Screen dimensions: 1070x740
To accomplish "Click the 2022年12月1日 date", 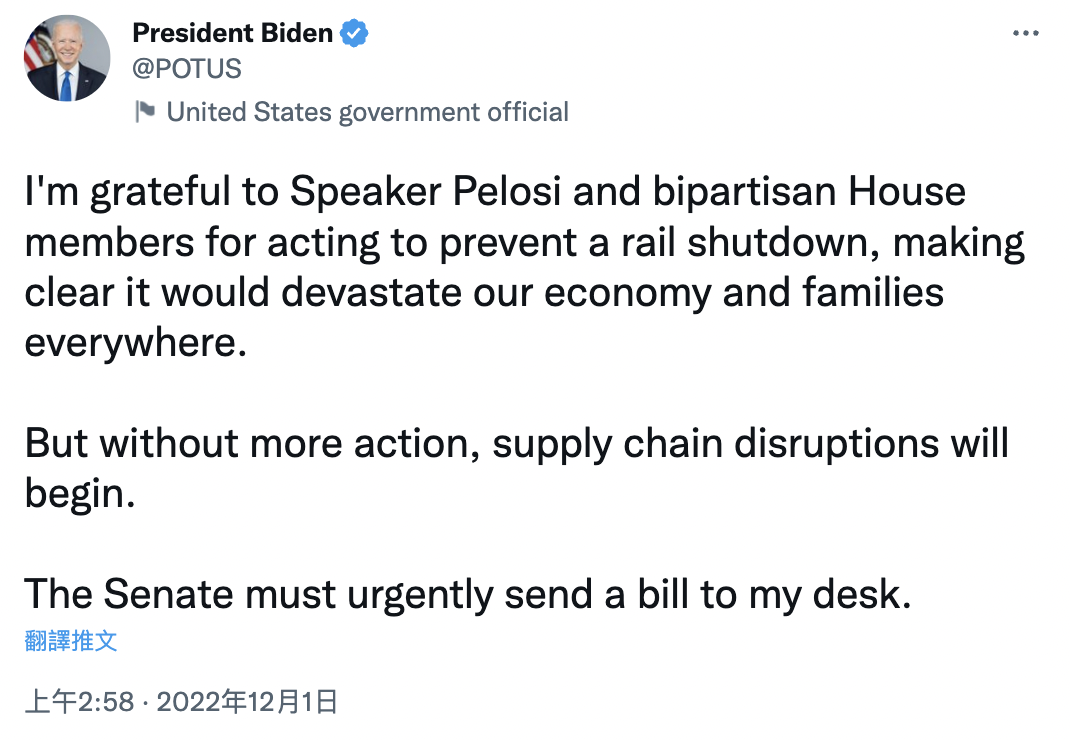I will (x=247, y=702).
